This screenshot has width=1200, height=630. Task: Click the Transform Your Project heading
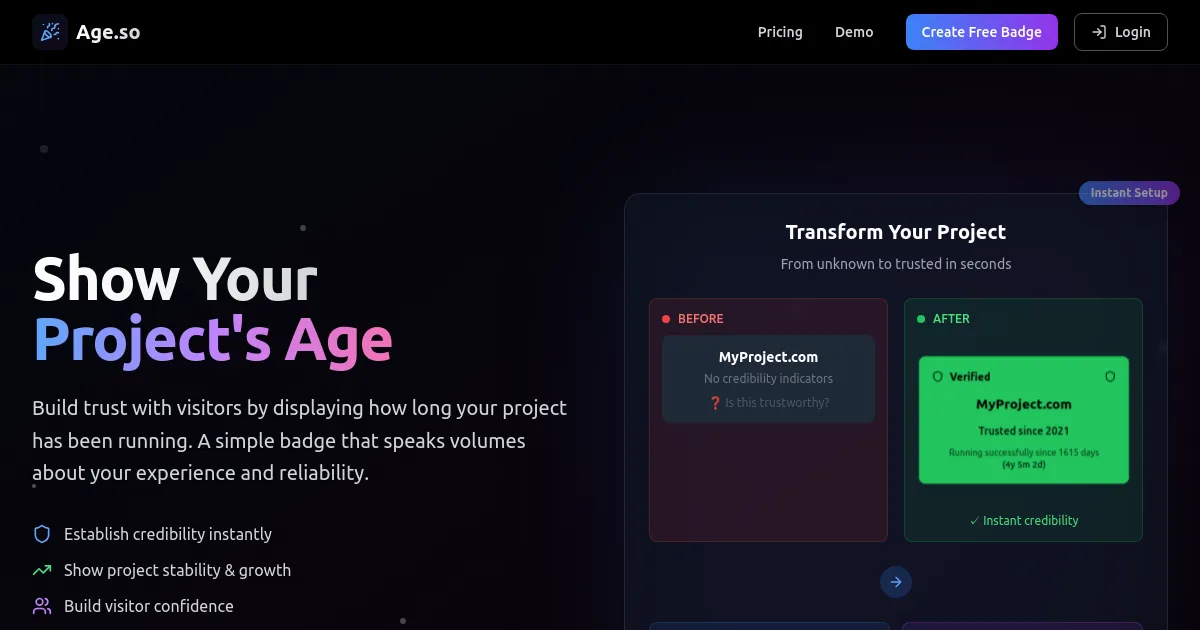click(895, 232)
